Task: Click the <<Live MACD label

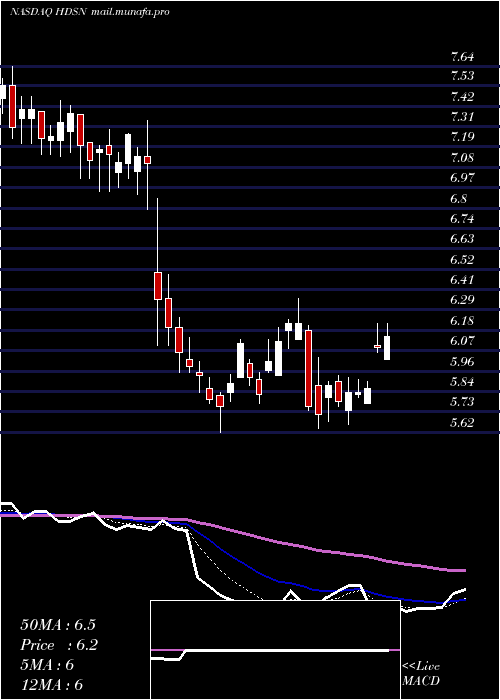Action: [421, 673]
